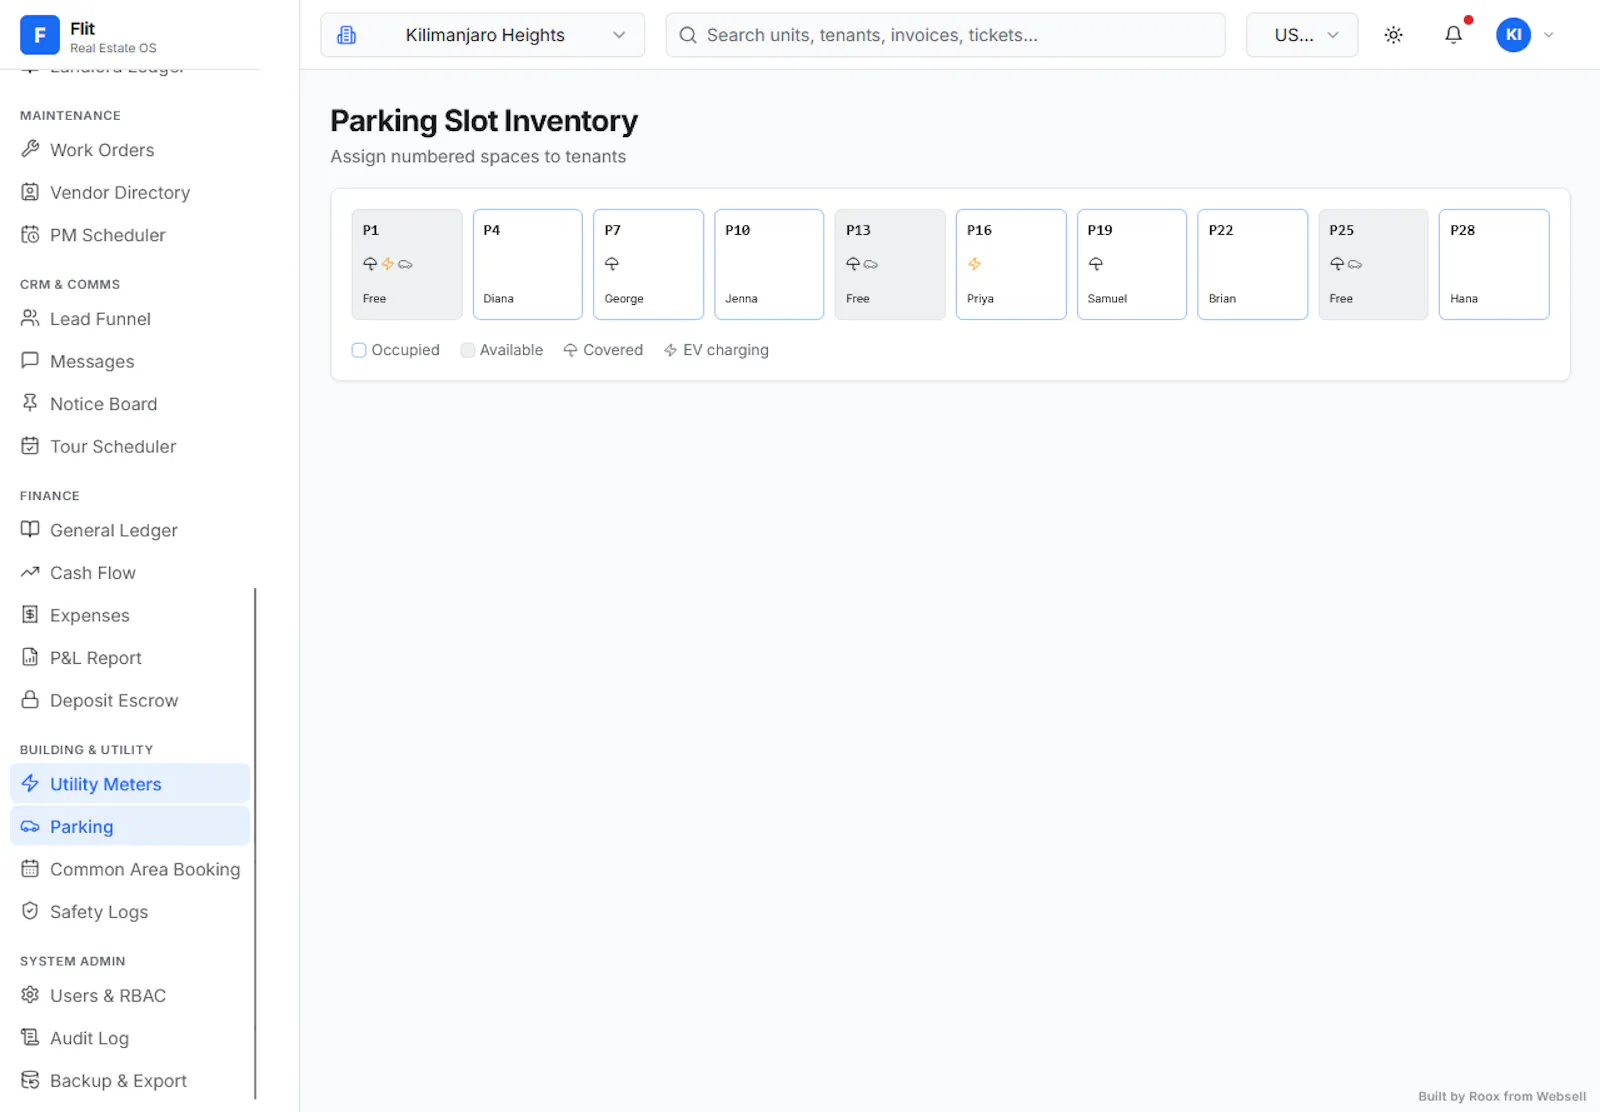Click 'Built by Roox from Websell' text

click(x=1501, y=1096)
